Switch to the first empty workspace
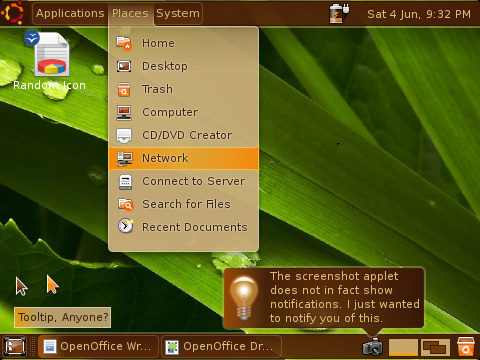Image resolution: width=480 pixels, height=360 pixels. [403, 347]
